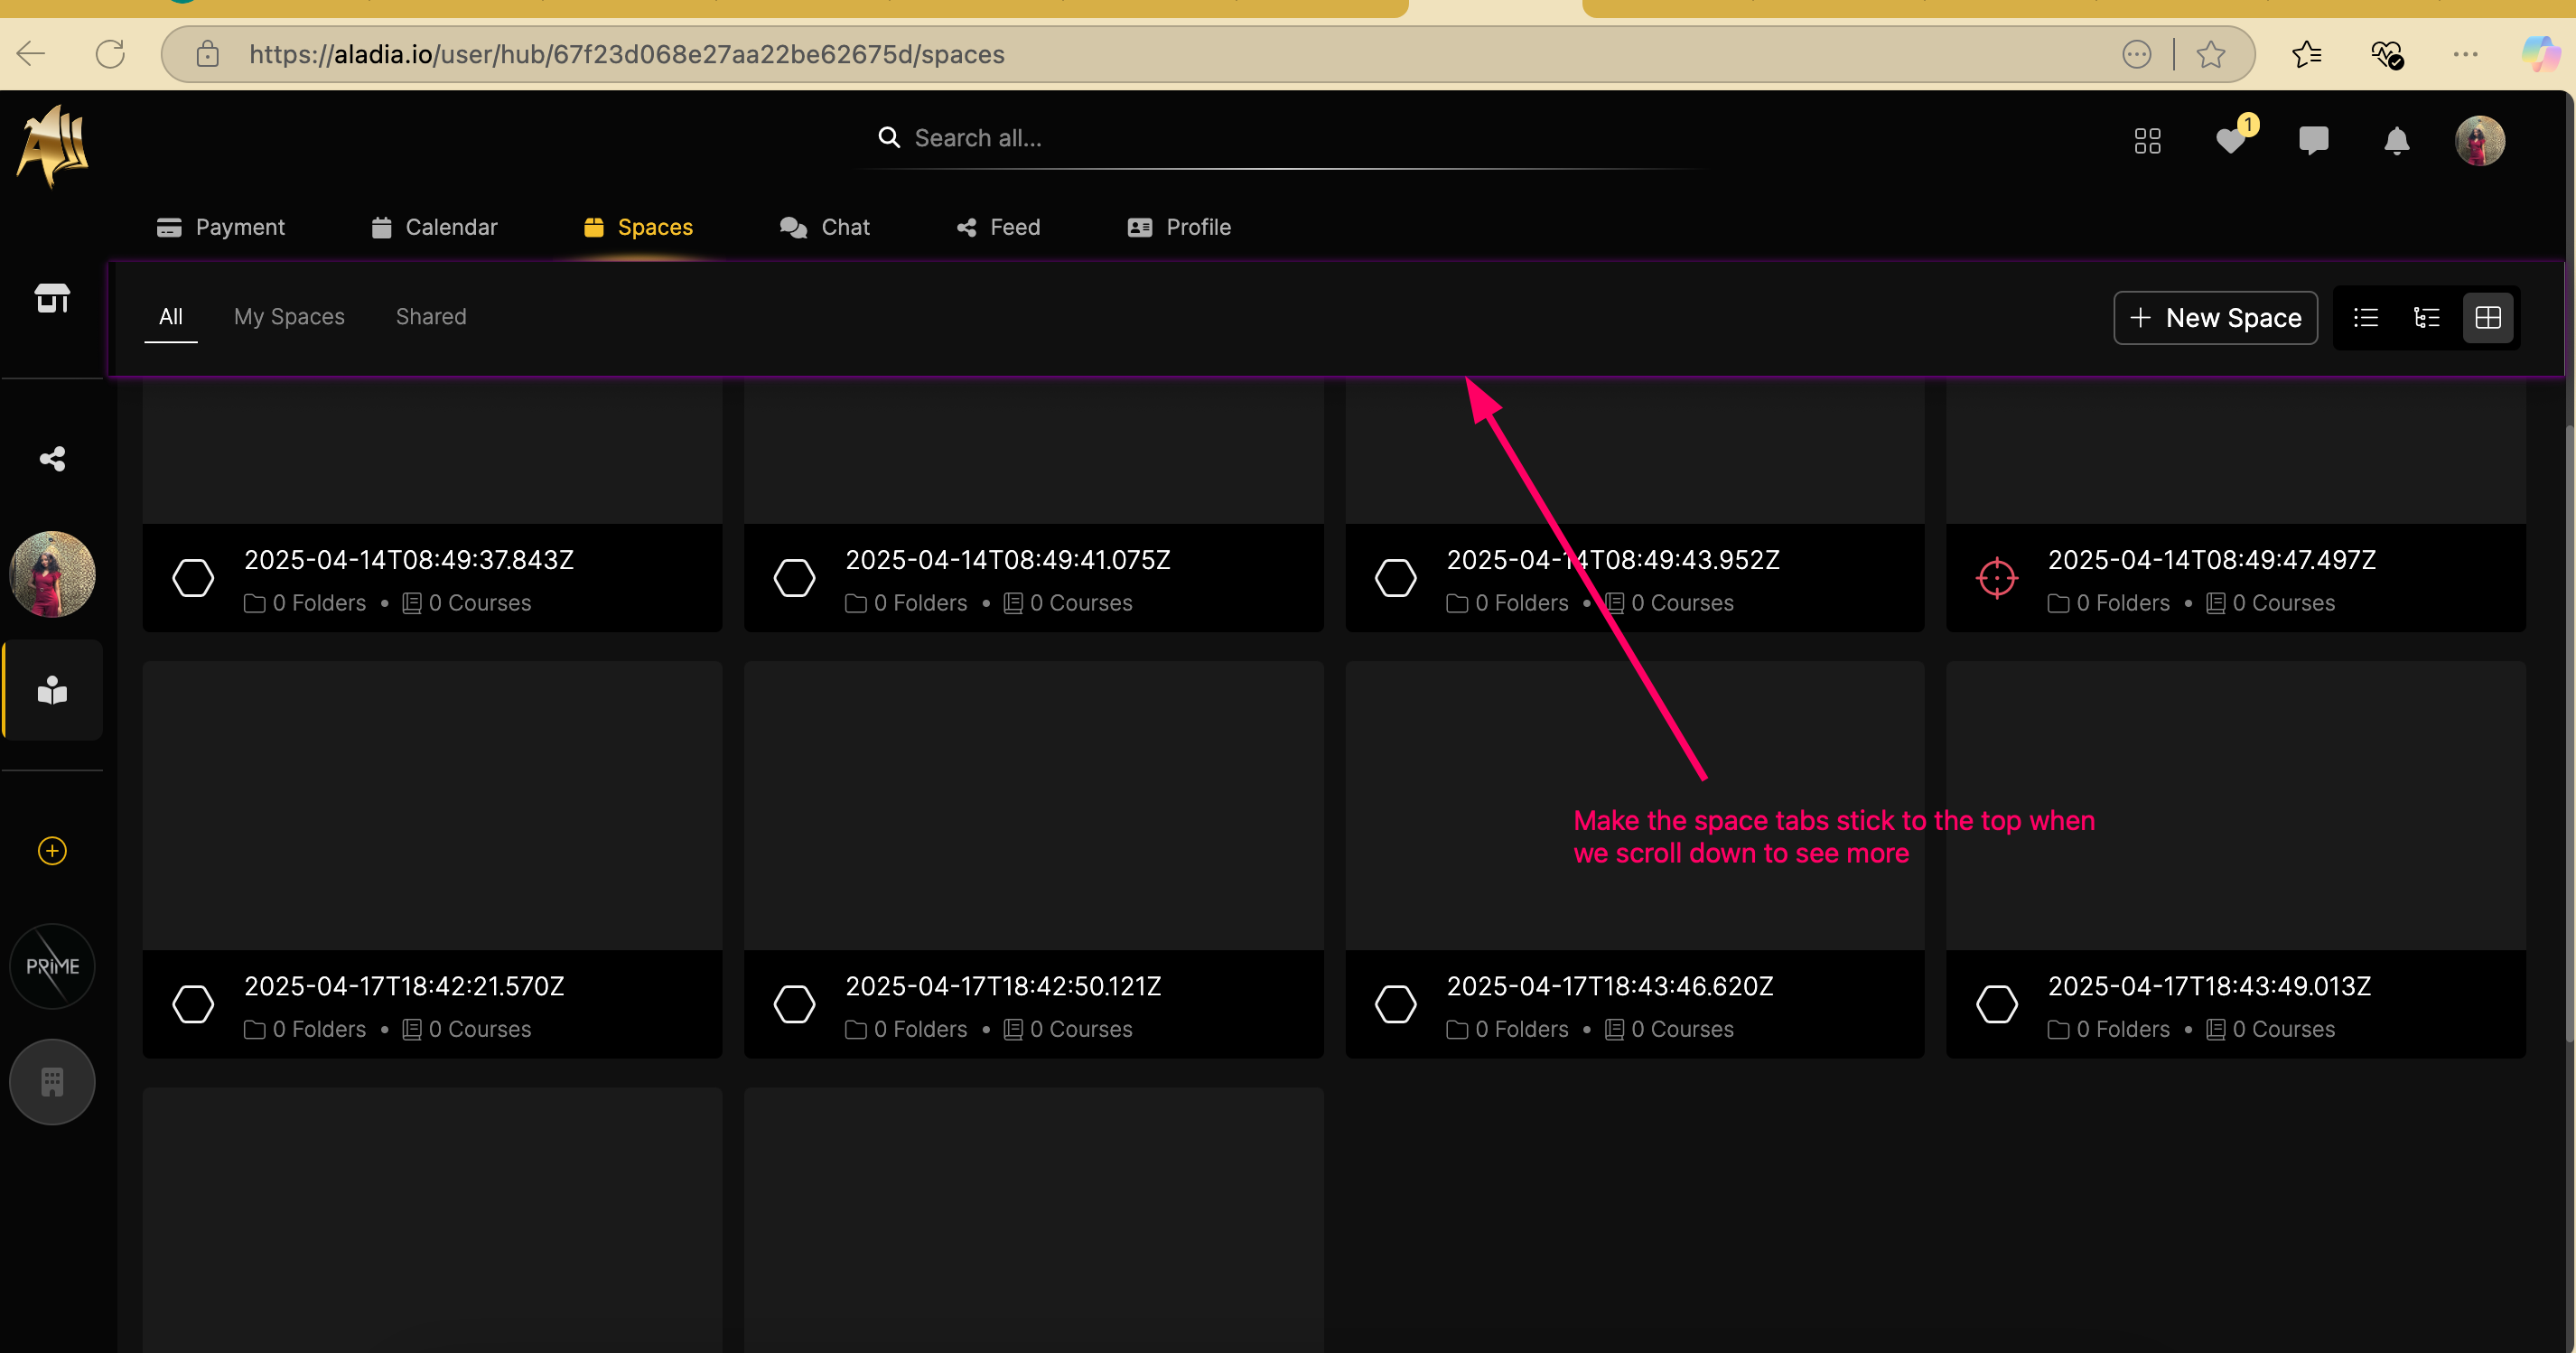Click the share nodes icon in the left sidebar
2576x1353 pixels.
52,458
